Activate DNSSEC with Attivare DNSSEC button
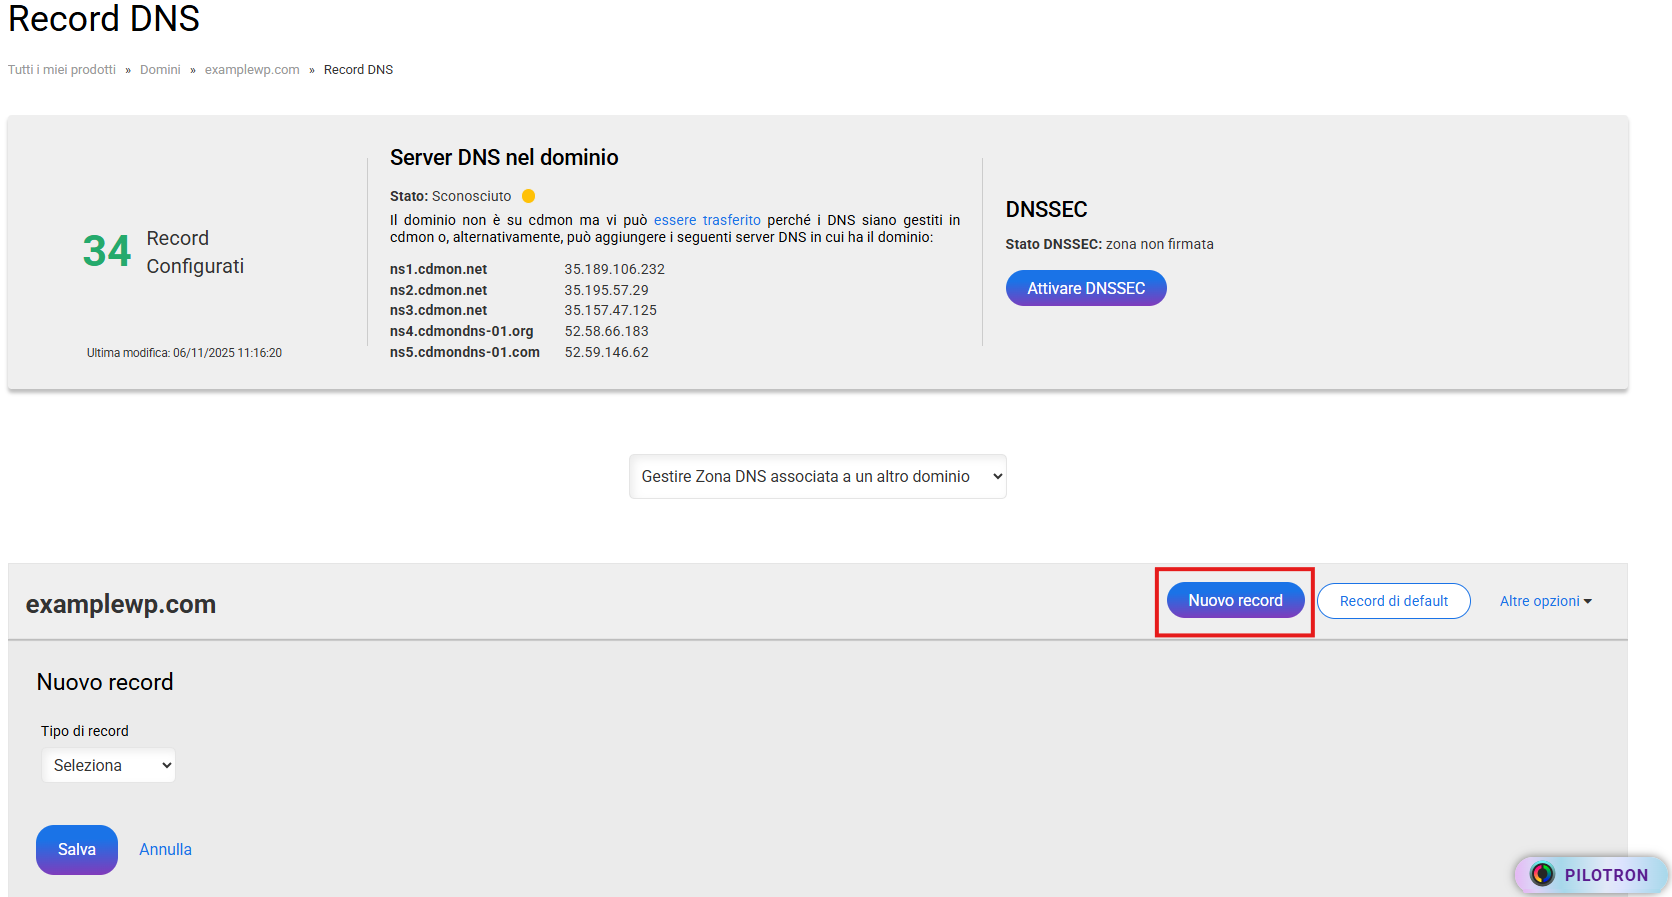Viewport: 1672px width, 897px height. coord(1086,288)
